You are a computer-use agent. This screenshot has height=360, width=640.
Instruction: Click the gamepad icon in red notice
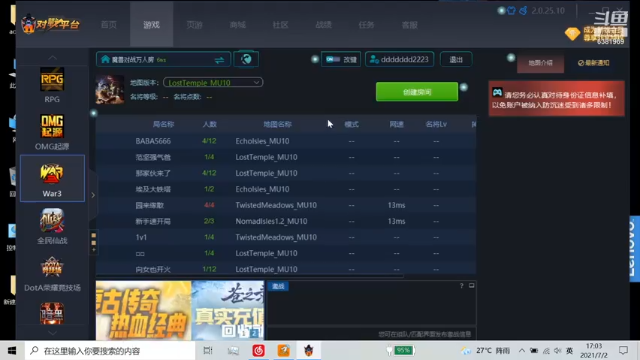pyautogui.click(x=497, y=92)
